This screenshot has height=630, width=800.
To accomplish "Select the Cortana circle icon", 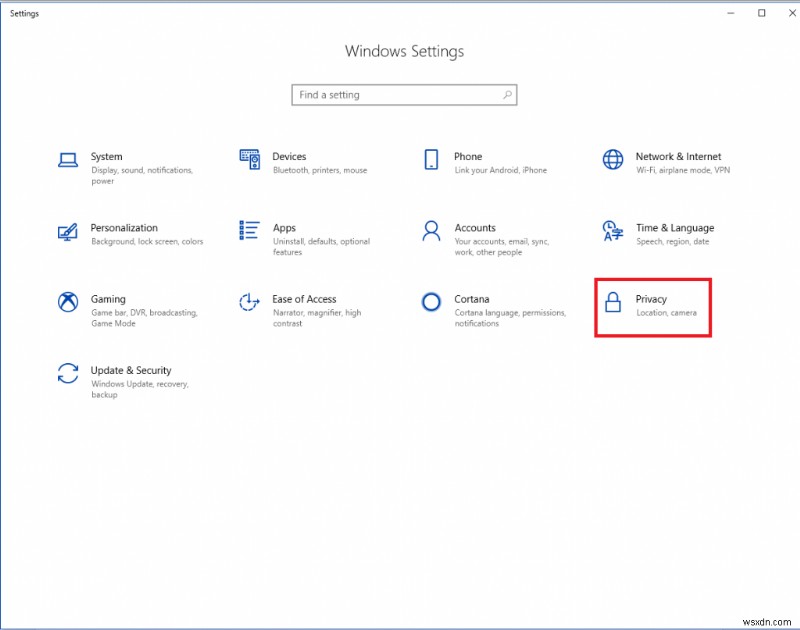I will click(431, 302).
